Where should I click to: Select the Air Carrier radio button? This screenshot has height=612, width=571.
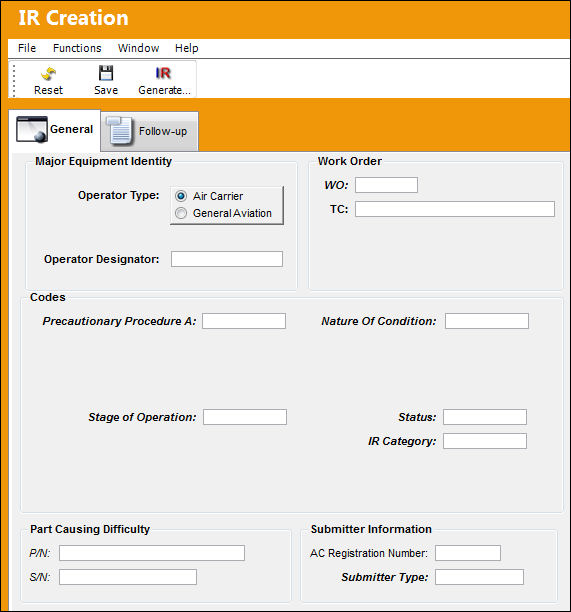[181, 196]
